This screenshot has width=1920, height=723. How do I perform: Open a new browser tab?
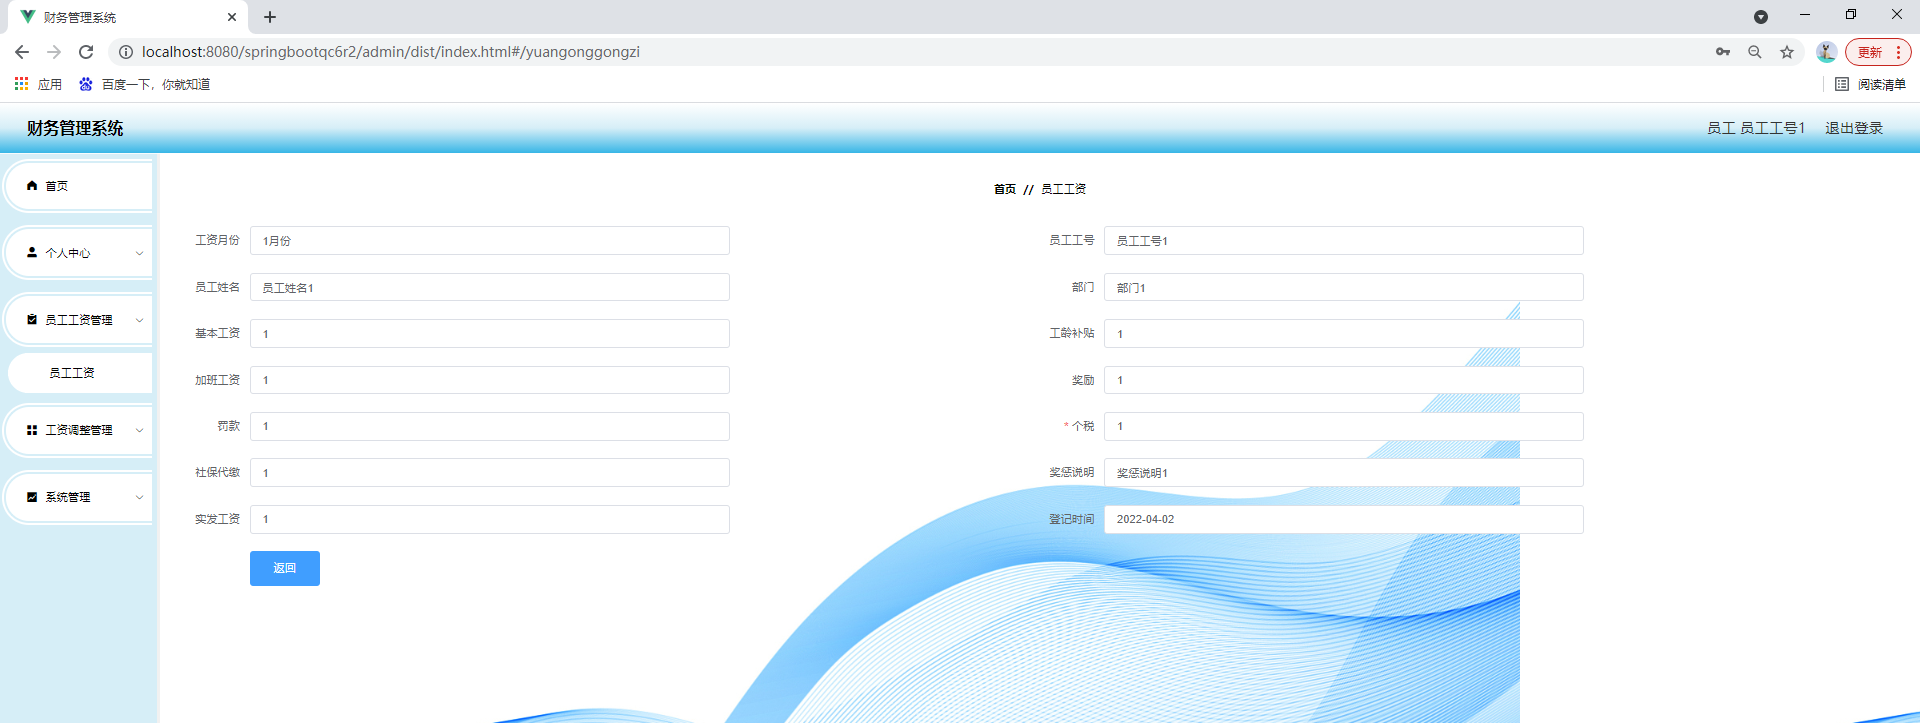[x=270, y=17]
